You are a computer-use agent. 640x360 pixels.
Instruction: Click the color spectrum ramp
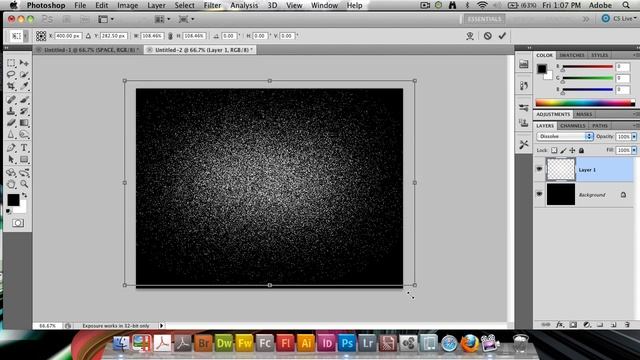tap(585, 103)
